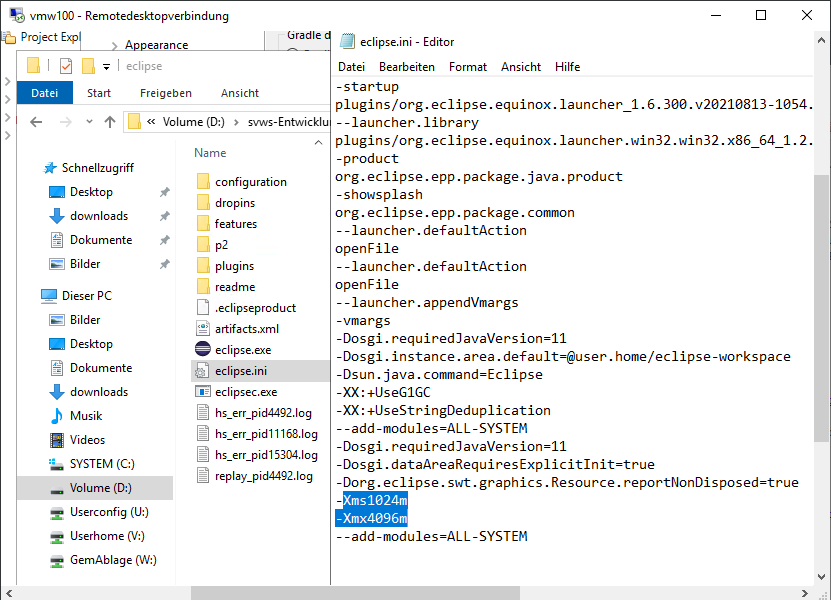Click the Name column header to sort
The width and height of the screenshot is (832, 600).
click(x=210, y=153)
